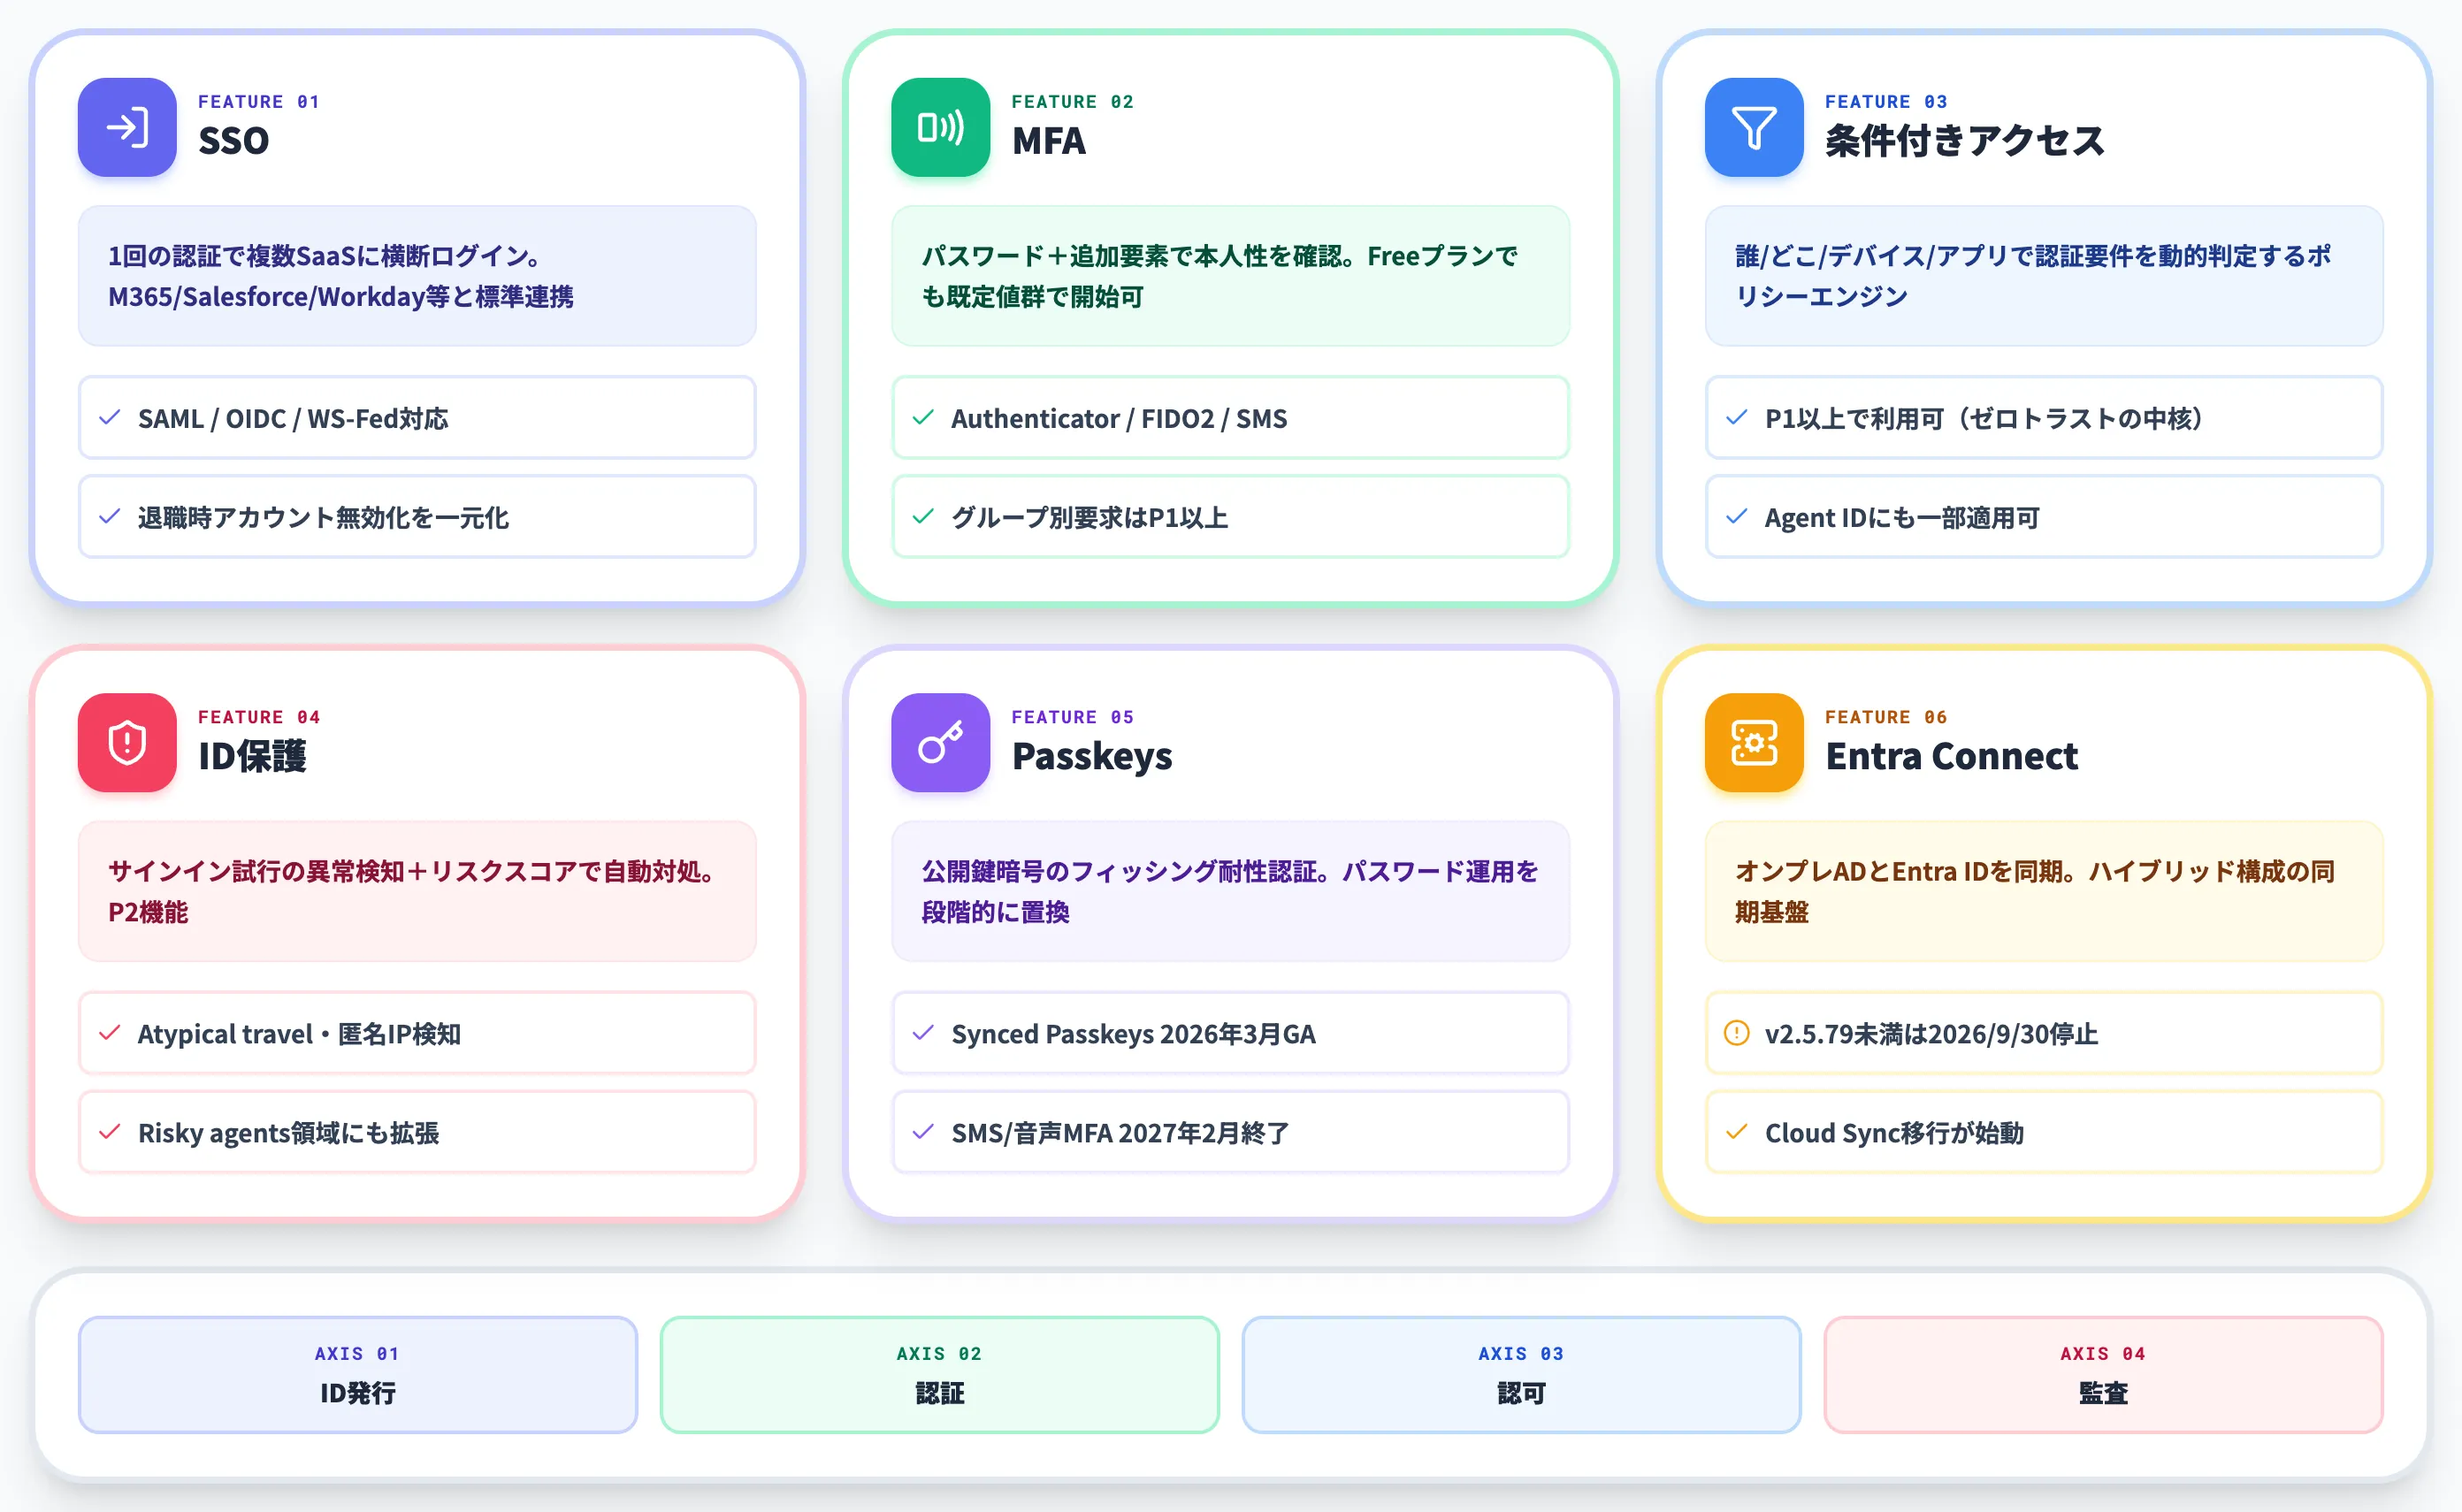Click the FEATURE 04 label
2462x1512 pixels.
coord(259,717)
